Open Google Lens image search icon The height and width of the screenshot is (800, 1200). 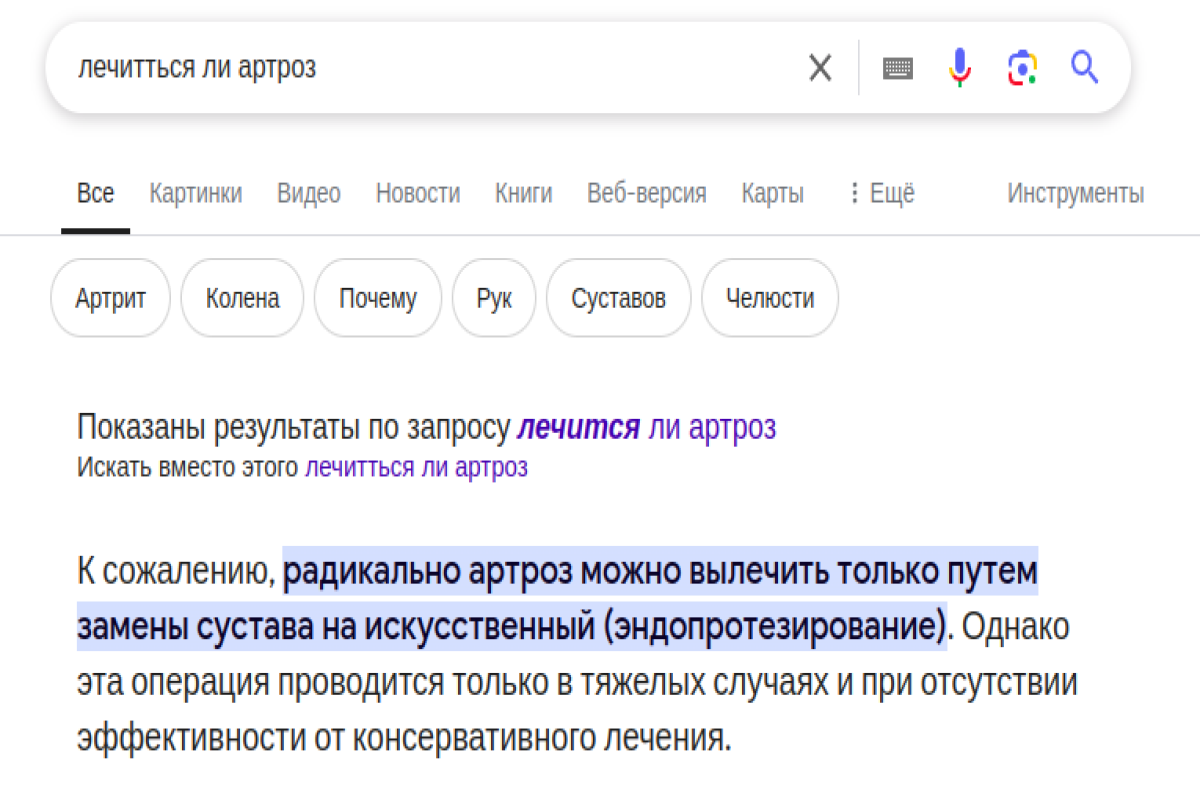[x=1021, y=68]
